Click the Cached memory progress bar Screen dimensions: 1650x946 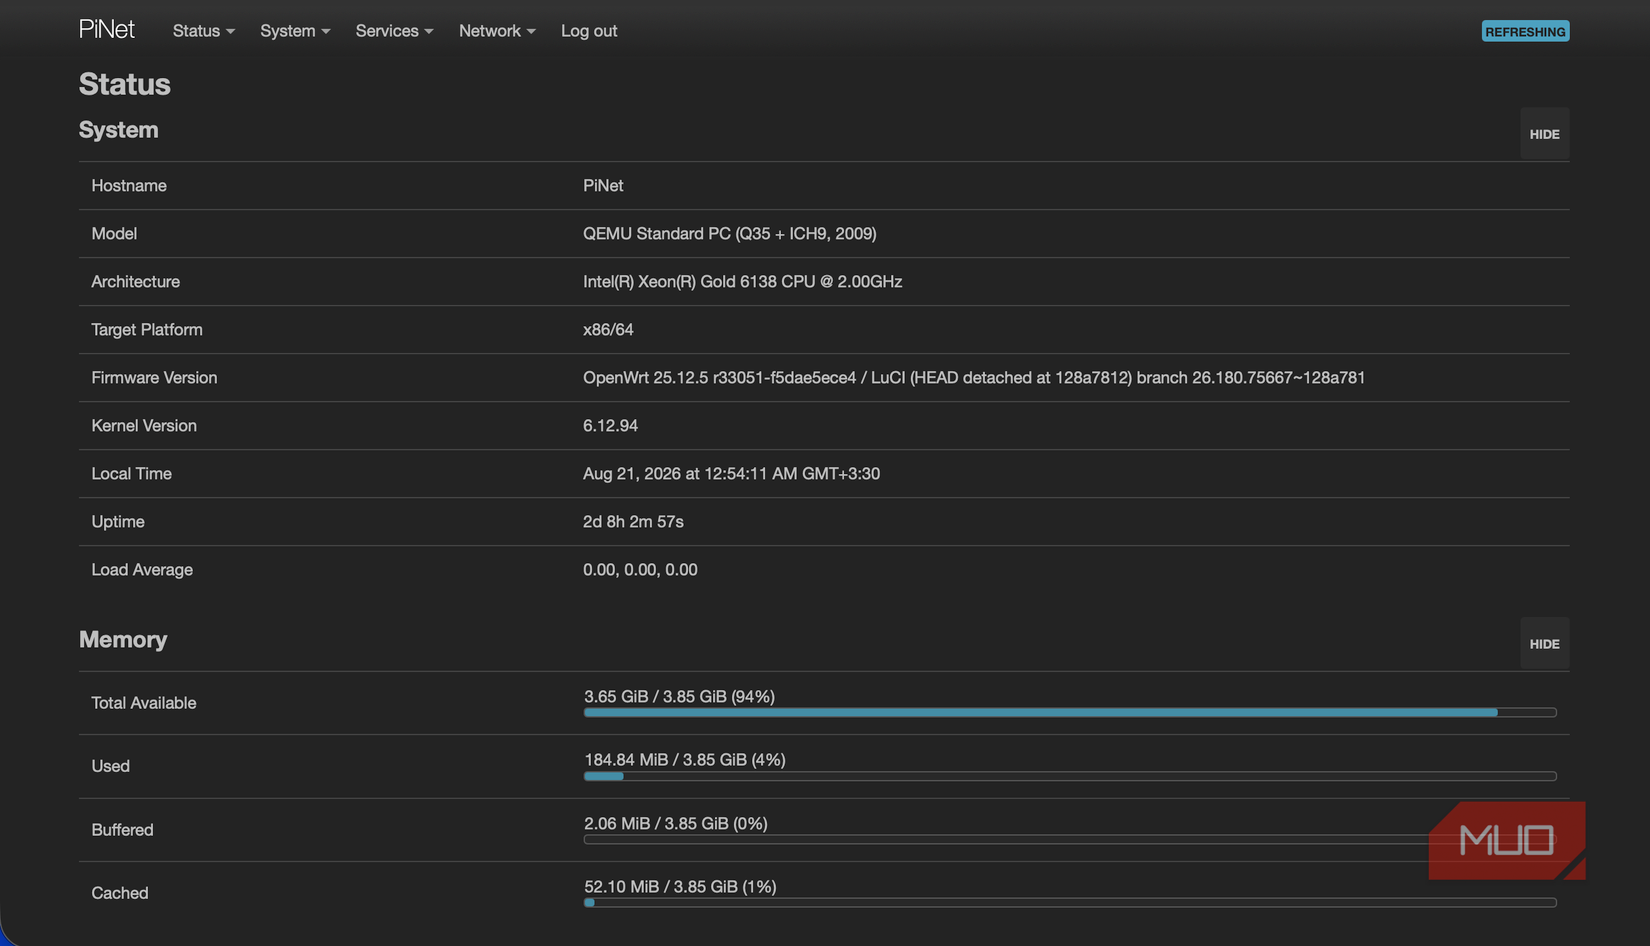tap(1070, 902)
